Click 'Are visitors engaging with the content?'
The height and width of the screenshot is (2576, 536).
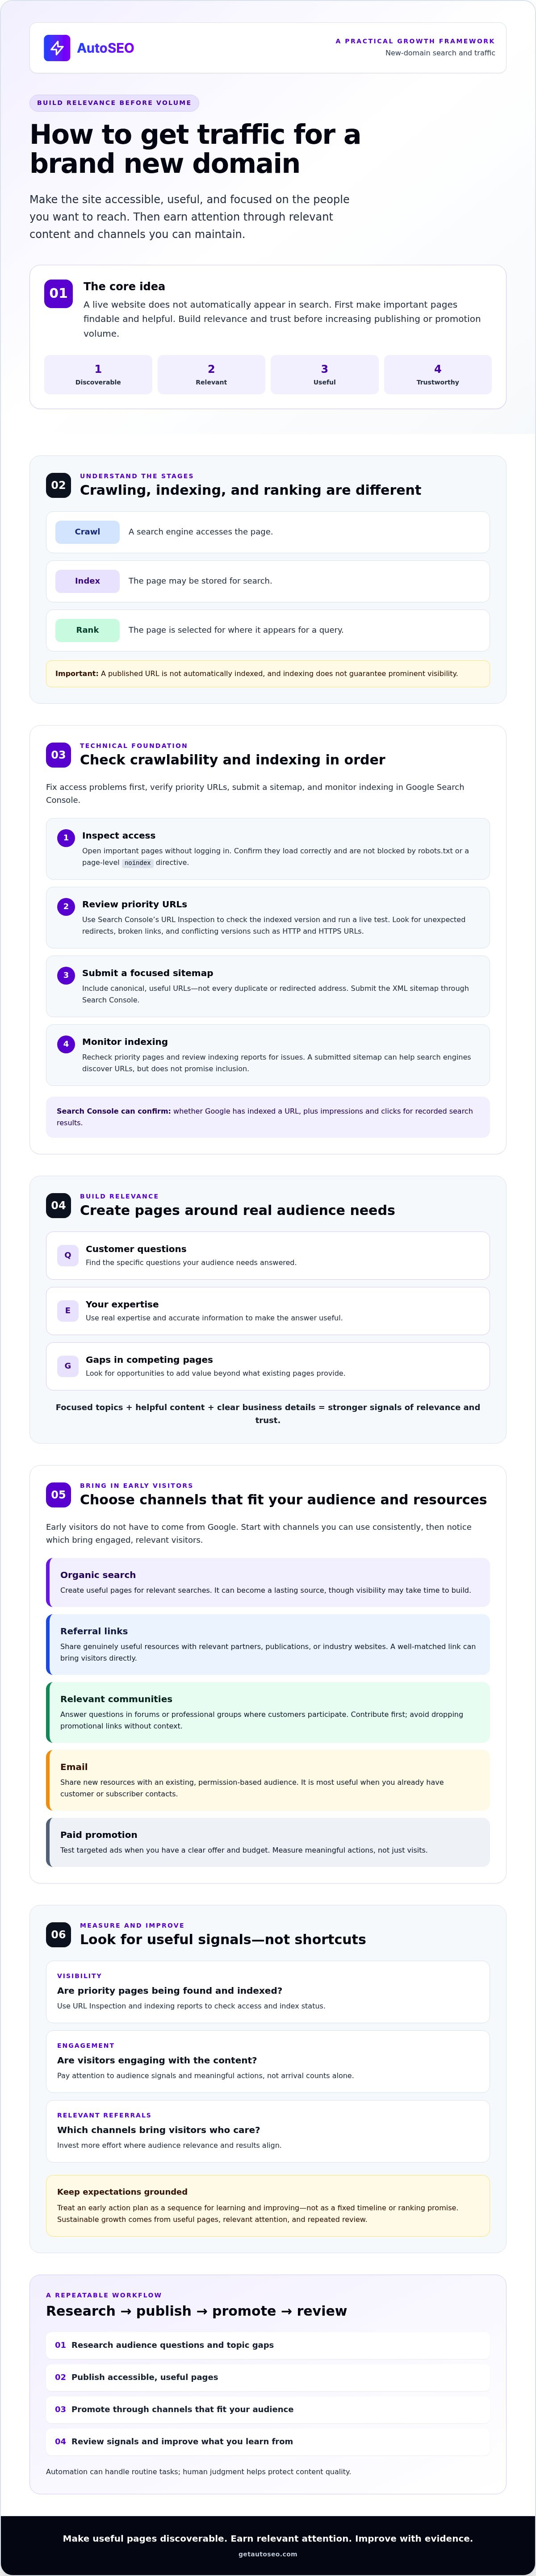pyautogui.click(x=157, y=2060)
